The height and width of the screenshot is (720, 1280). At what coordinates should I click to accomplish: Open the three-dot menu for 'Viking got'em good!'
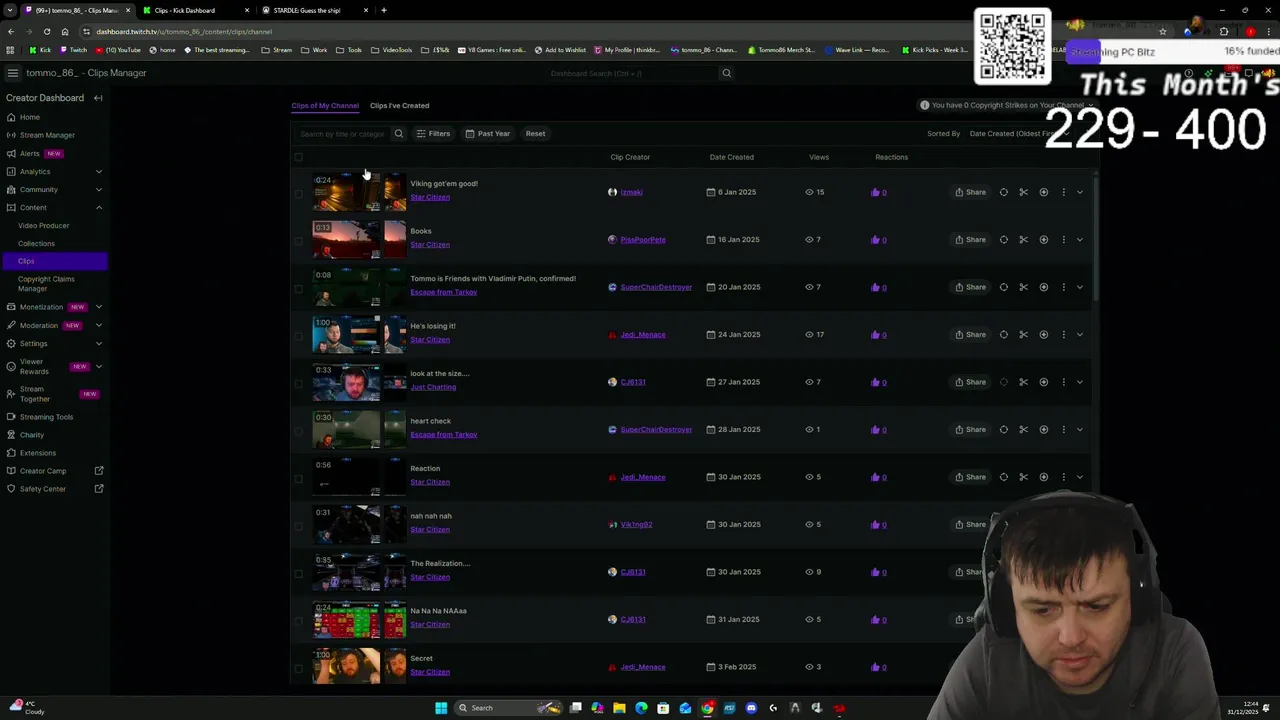pos(1063,192)
